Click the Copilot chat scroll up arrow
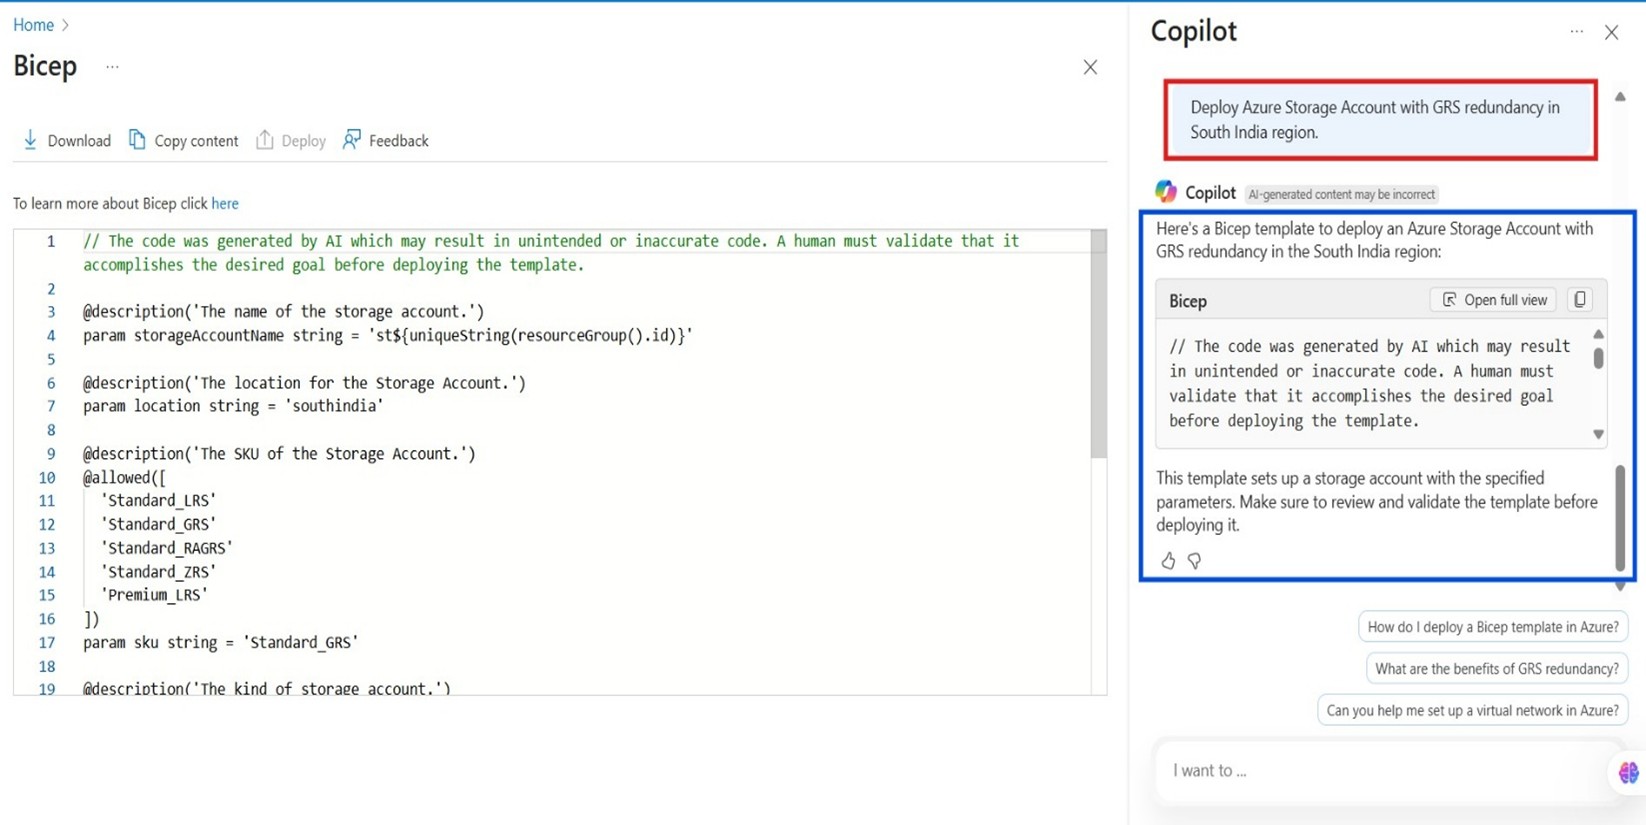The image size is (1646, 825). 1620,97
